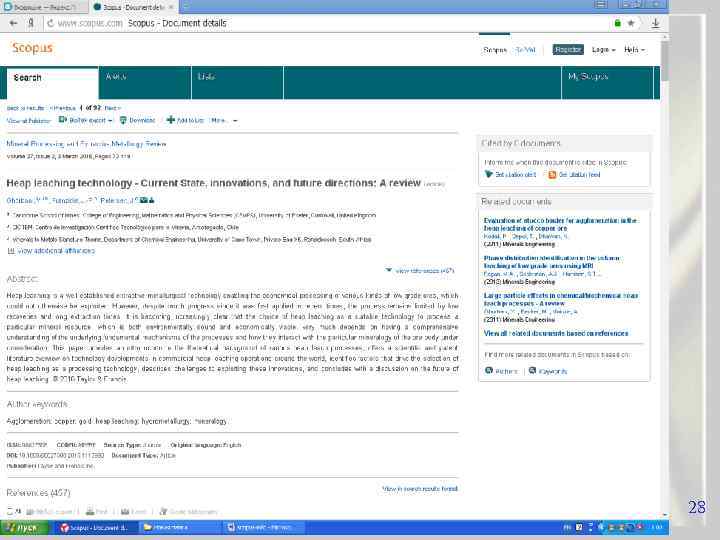Click the view additional affiliations plus icon
Image resolution: width=720 pixels, height=540 pixels.
11,251
